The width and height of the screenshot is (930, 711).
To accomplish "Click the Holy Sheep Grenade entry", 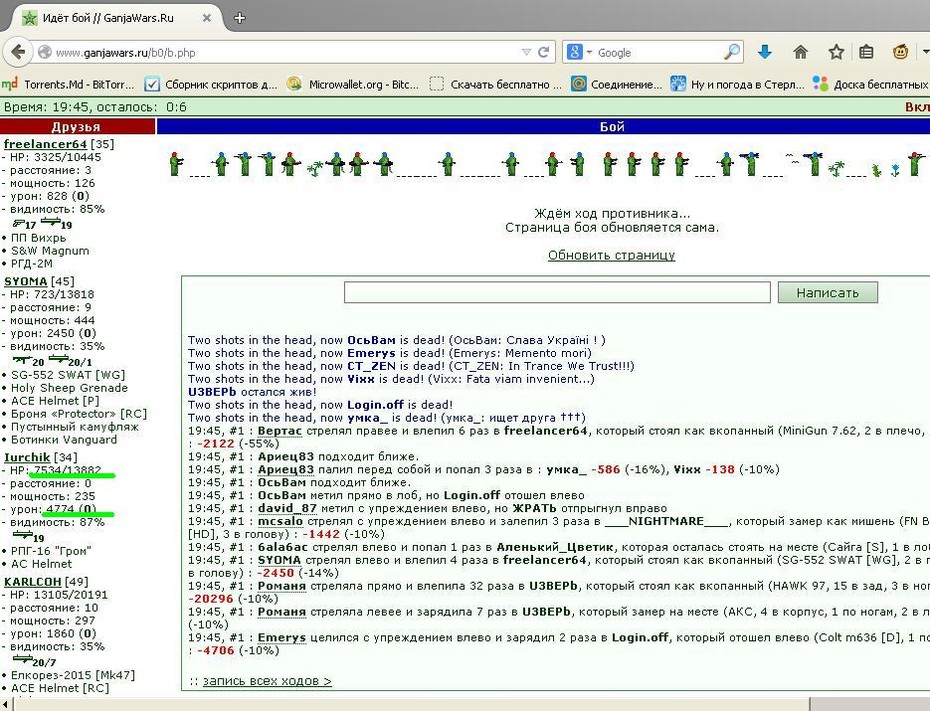I will [69, 388].
